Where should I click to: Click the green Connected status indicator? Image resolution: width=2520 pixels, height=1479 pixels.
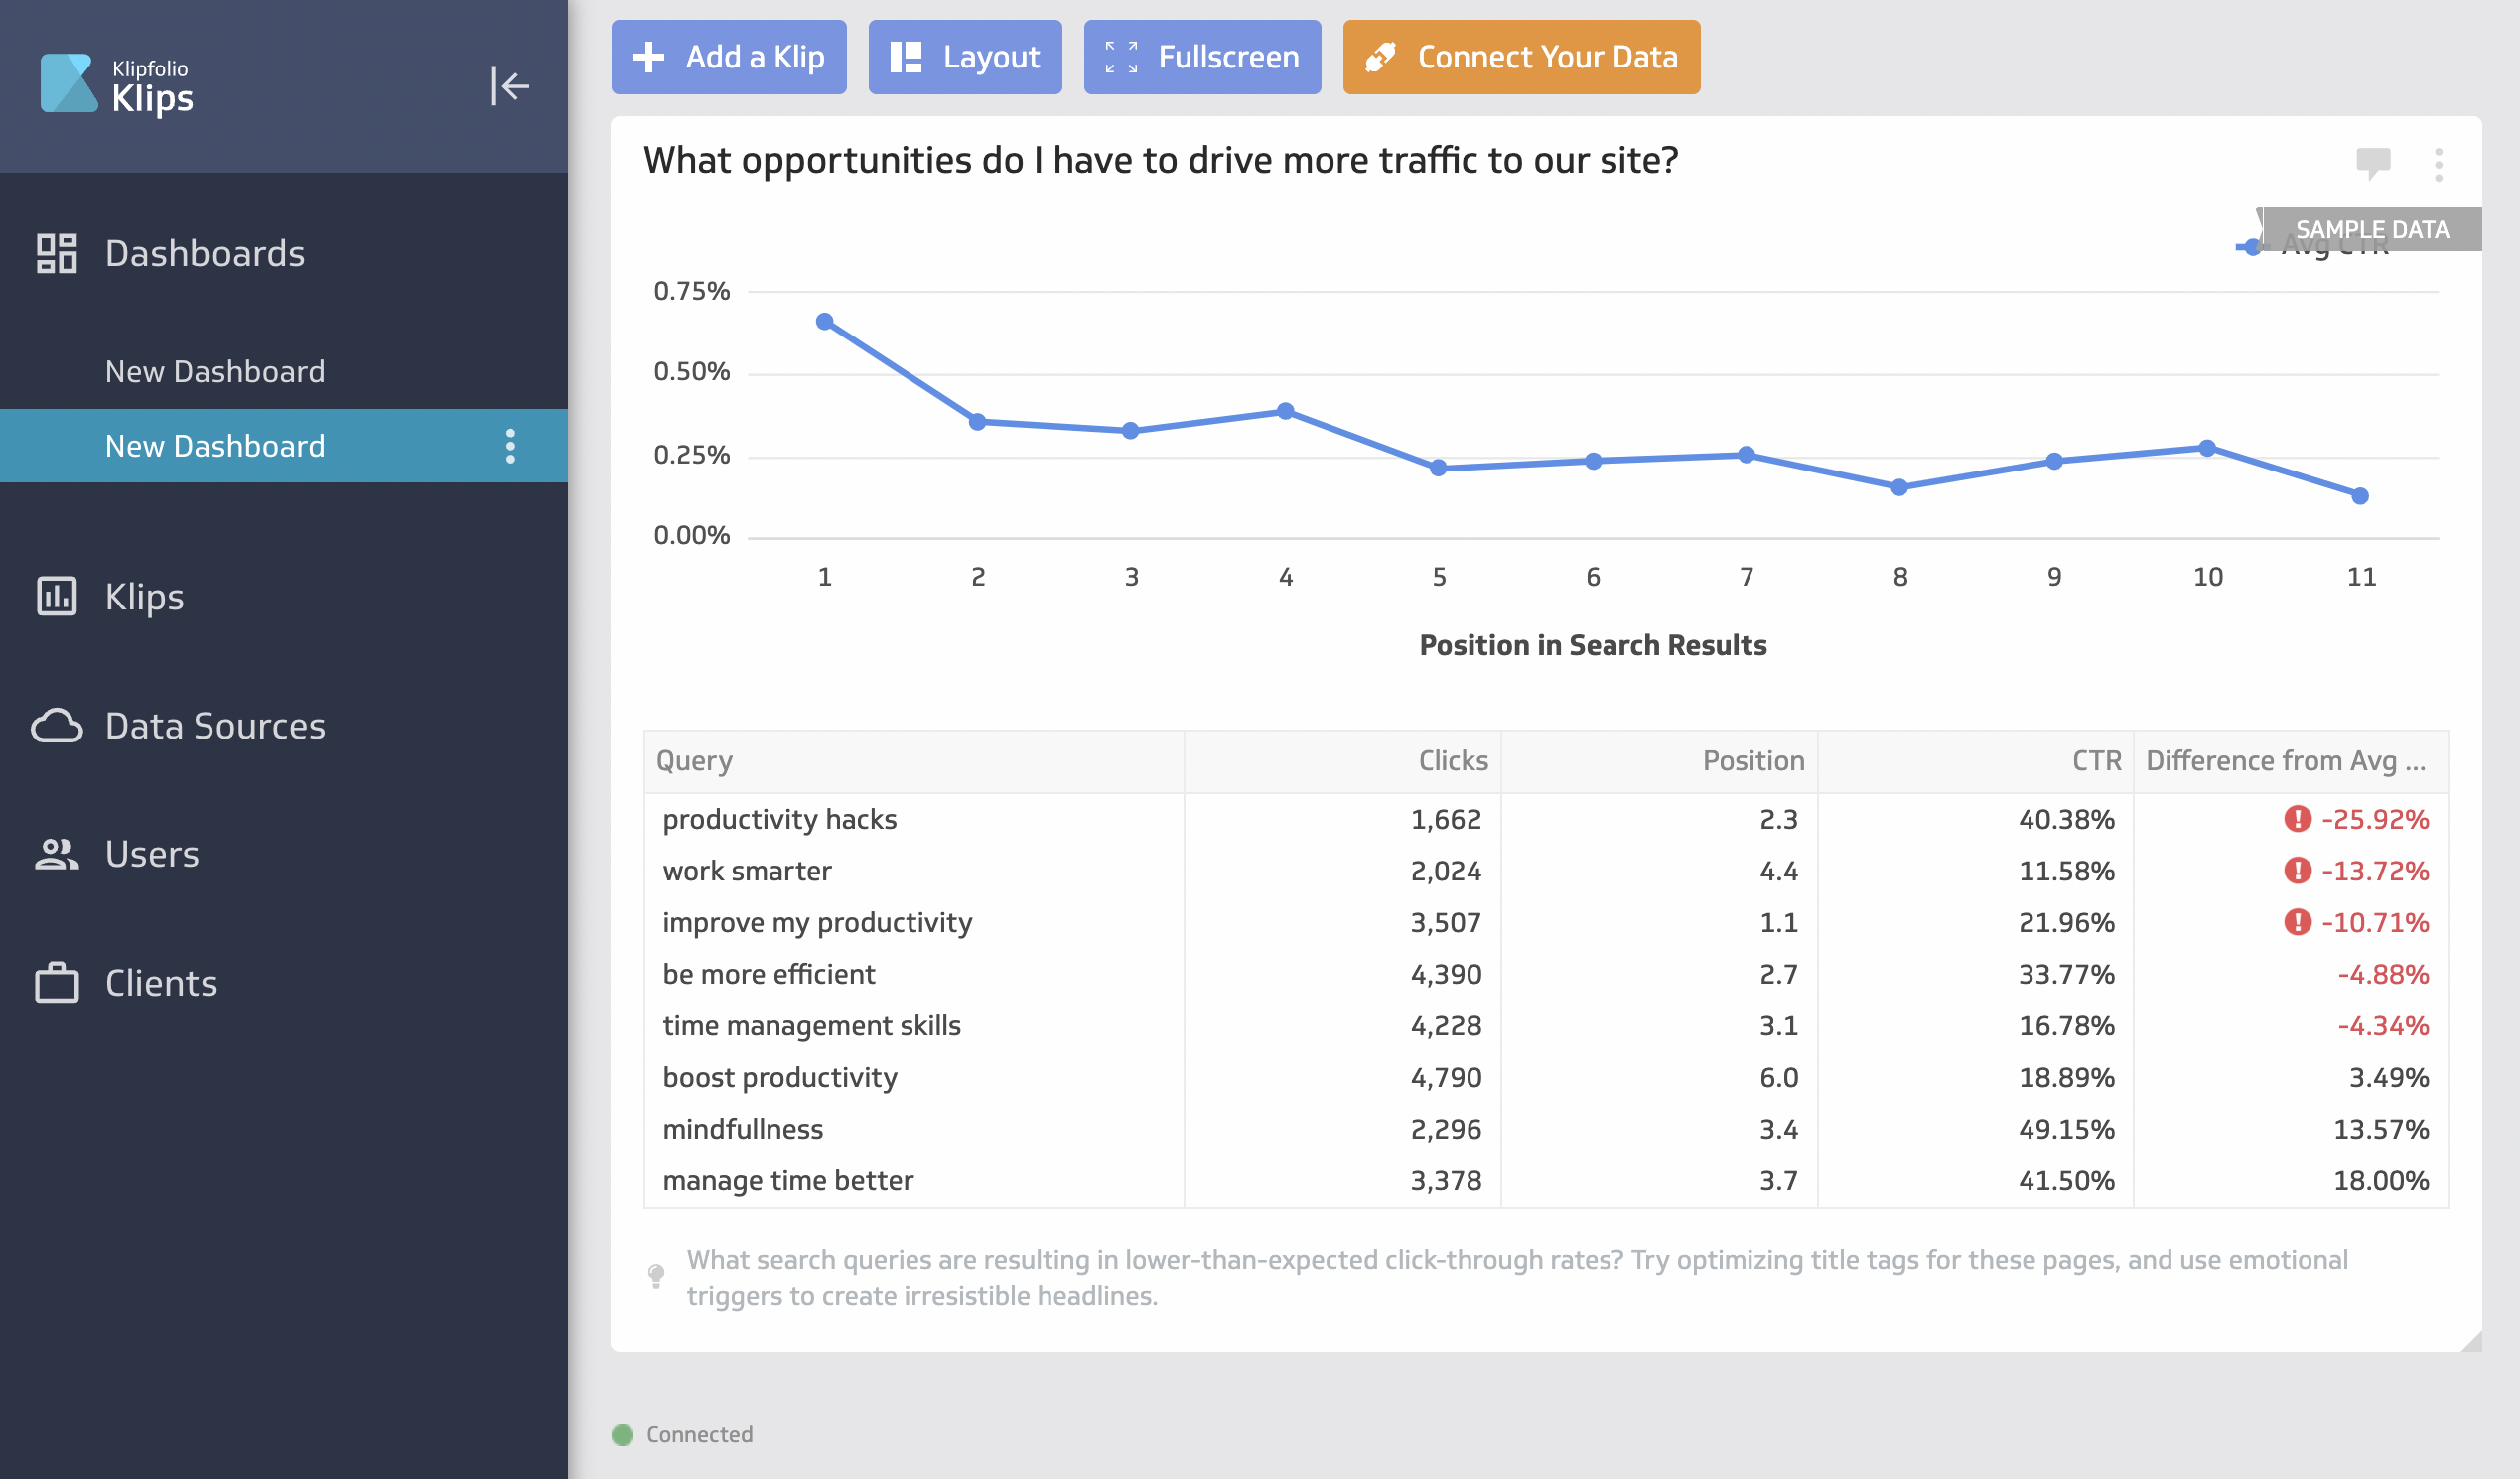tap(624, 1433)
